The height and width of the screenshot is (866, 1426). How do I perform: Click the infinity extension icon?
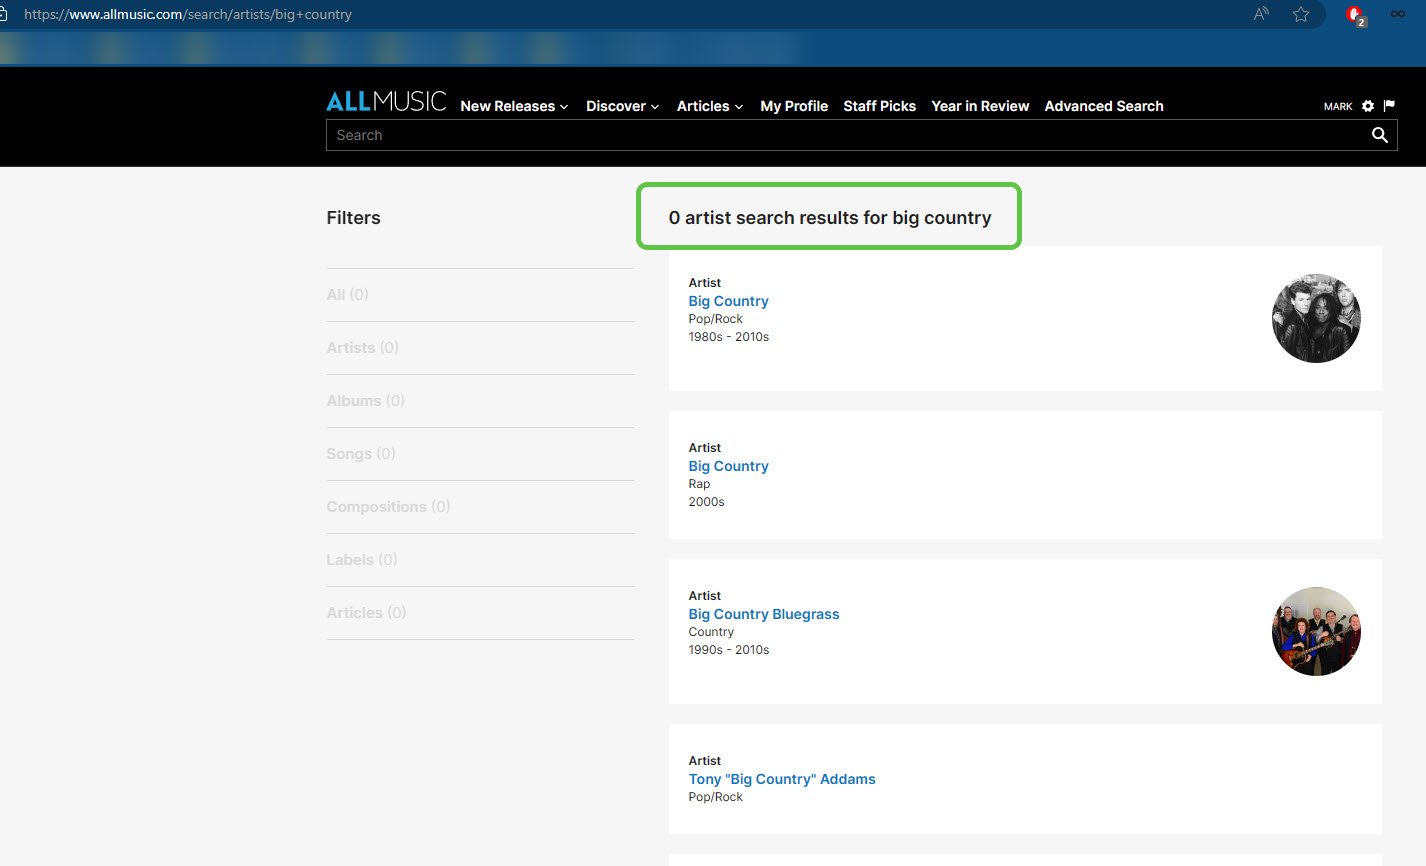pyautogui.click(x=1397, y=14)
